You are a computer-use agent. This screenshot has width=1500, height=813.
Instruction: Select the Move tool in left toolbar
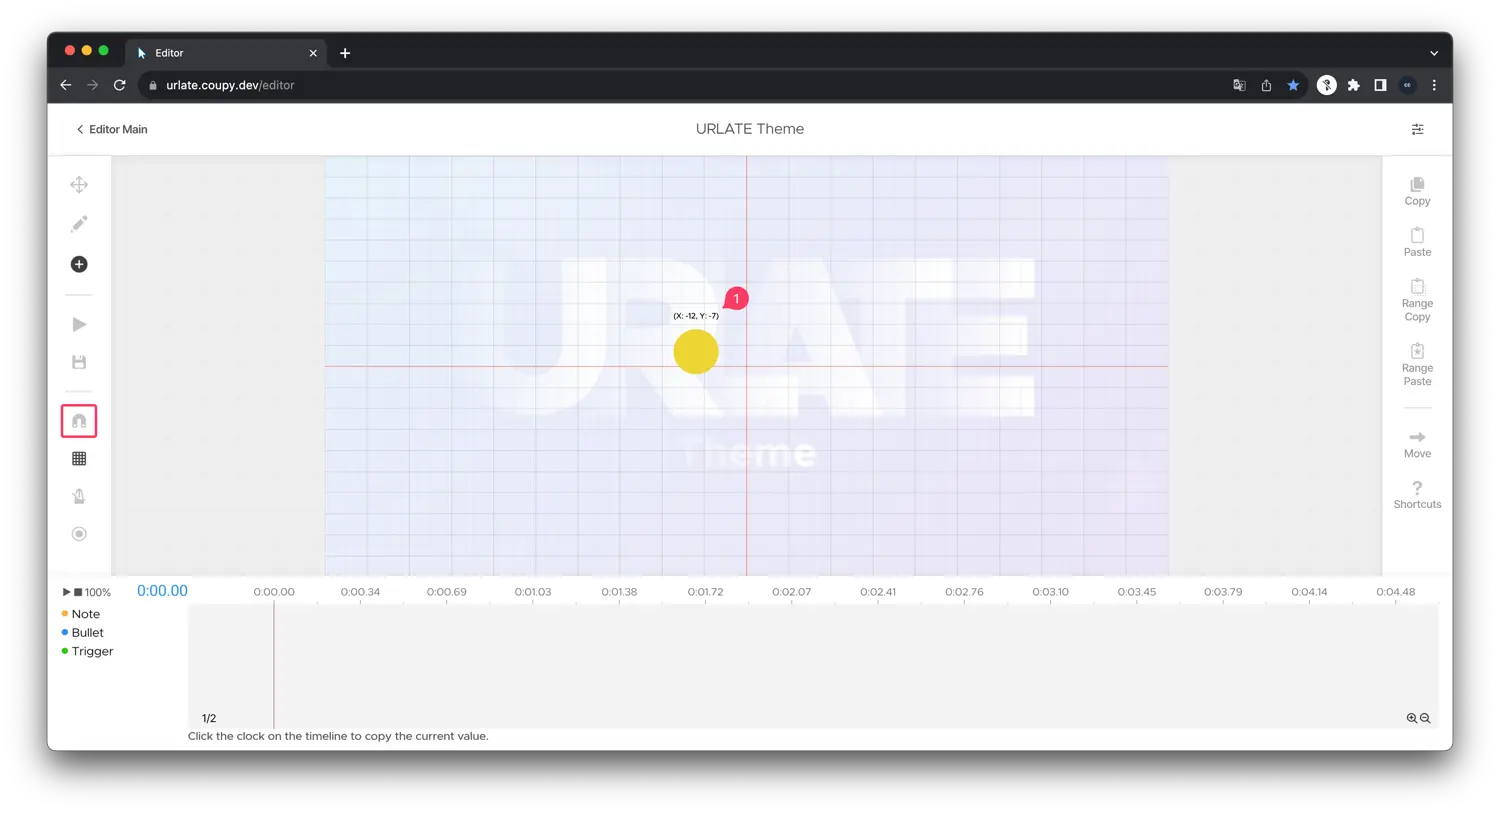point(79,185)
